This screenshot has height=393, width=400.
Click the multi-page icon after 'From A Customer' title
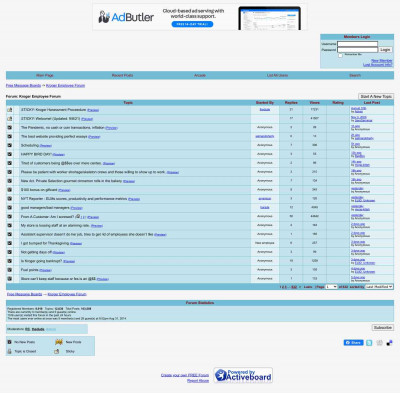tap(77, 216)
